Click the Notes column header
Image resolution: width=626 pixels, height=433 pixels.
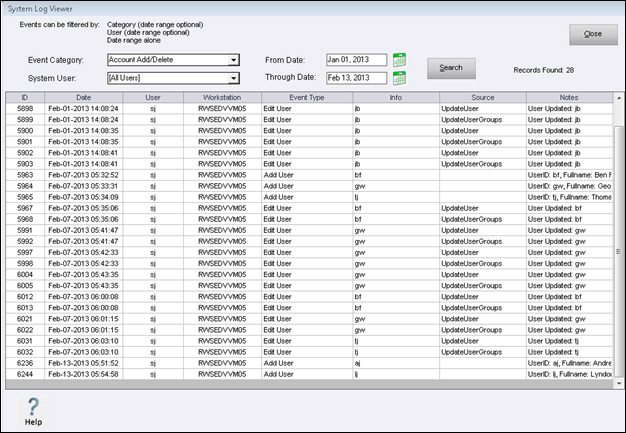click(x=570, y=97)
